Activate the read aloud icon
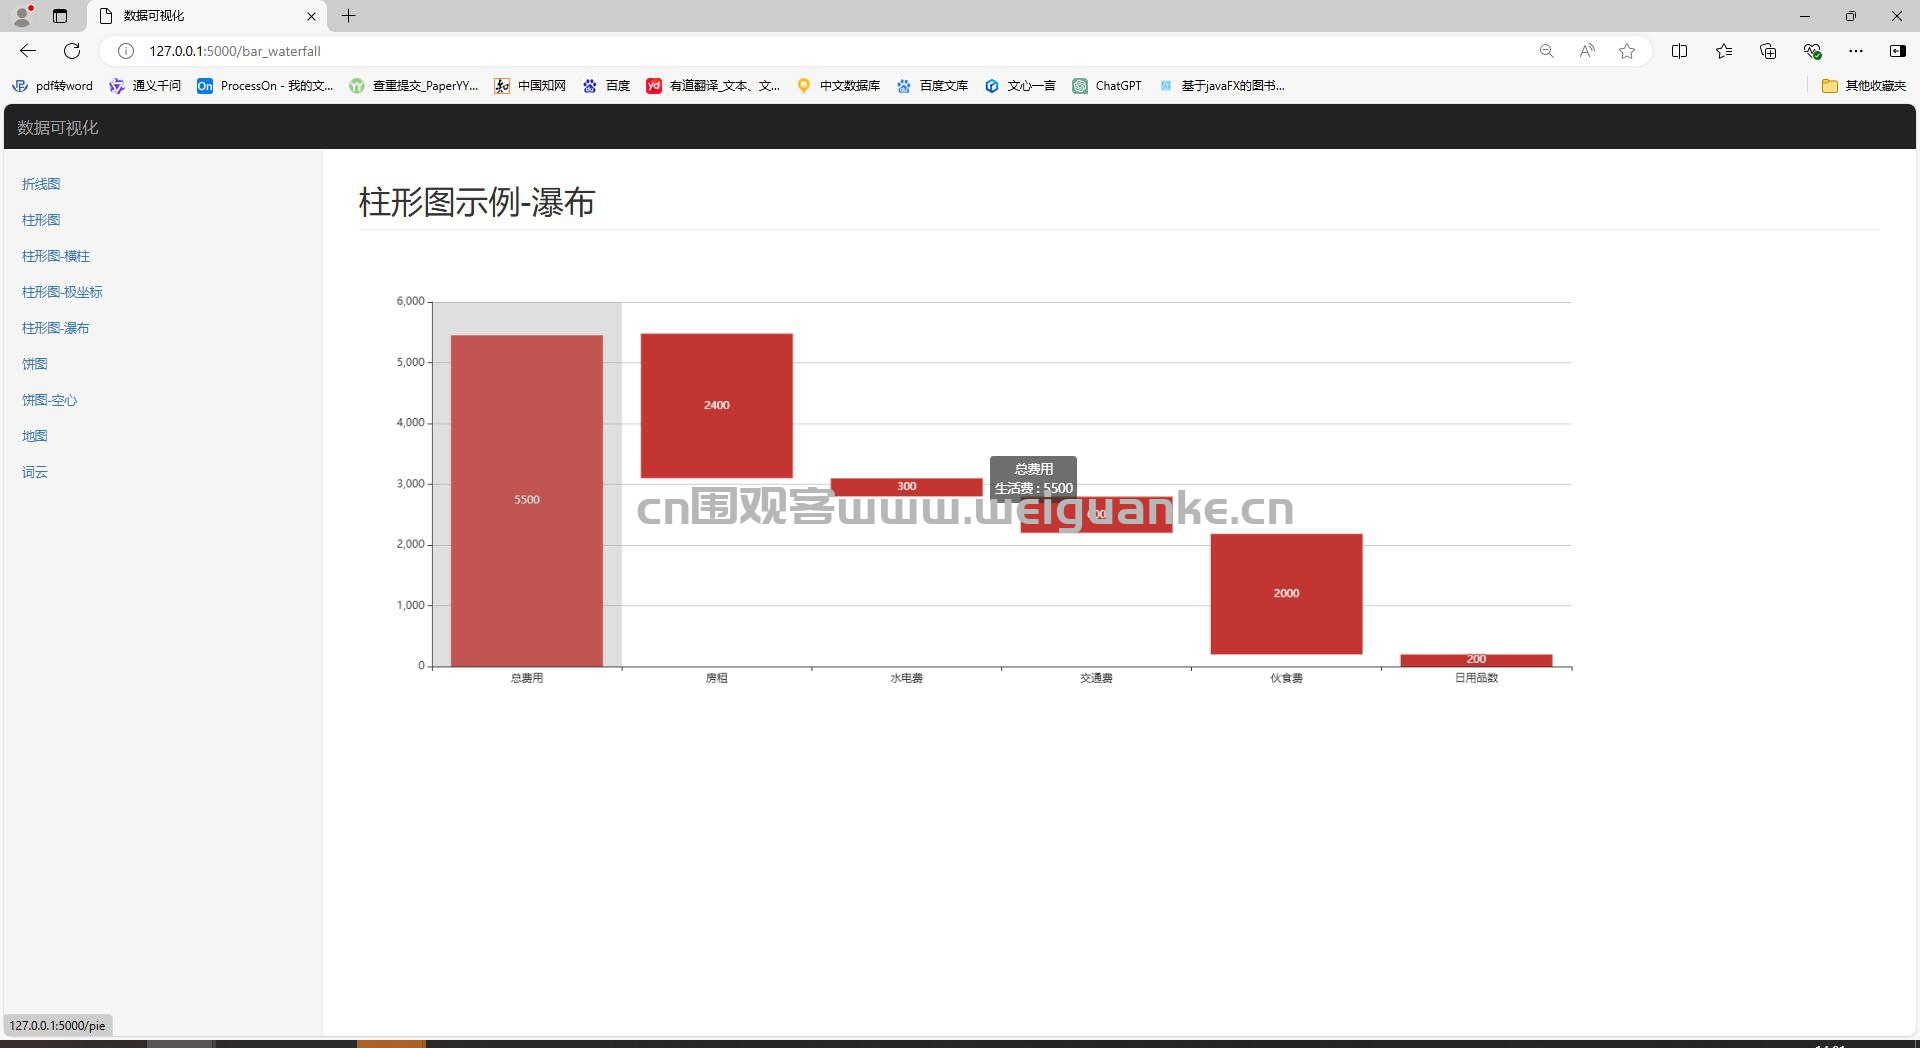Screen dimensions: 1920x1048 1587,51
